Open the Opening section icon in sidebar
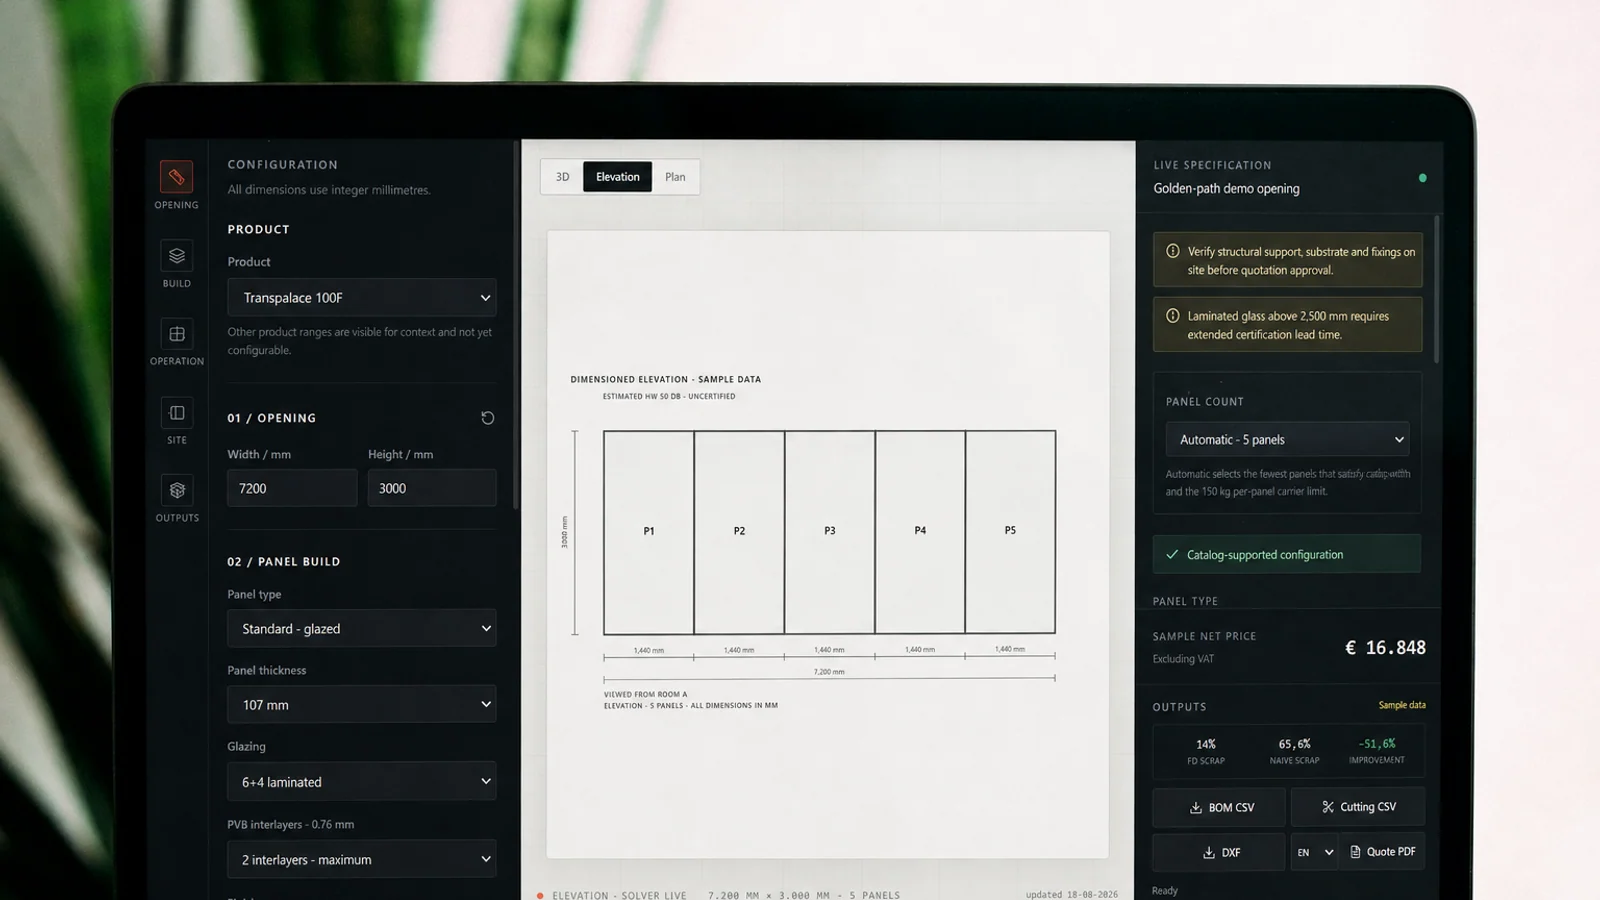 [176, 177]
